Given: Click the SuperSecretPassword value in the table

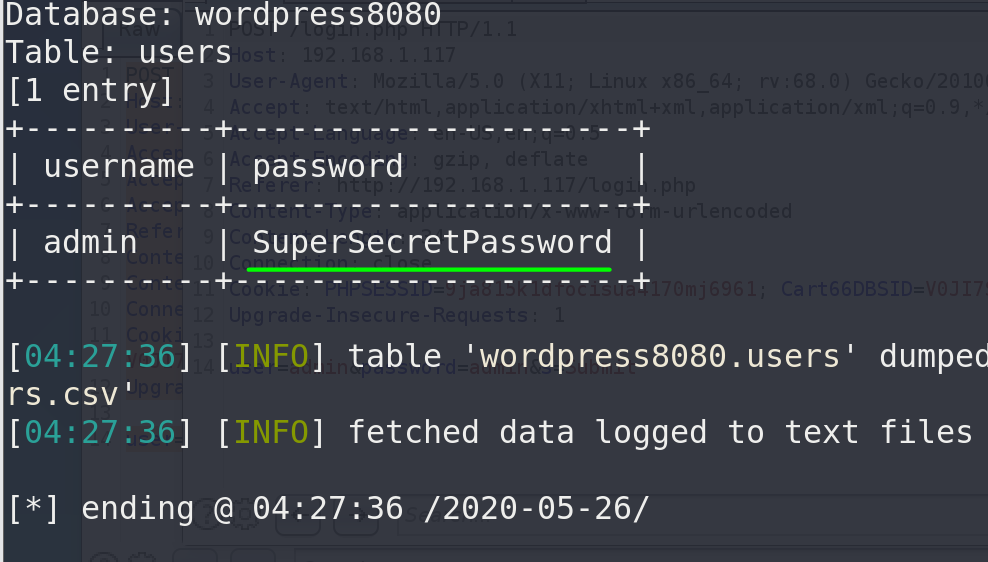Looking at the screenshot, I should pyautogui.click(x=431, y=243).
